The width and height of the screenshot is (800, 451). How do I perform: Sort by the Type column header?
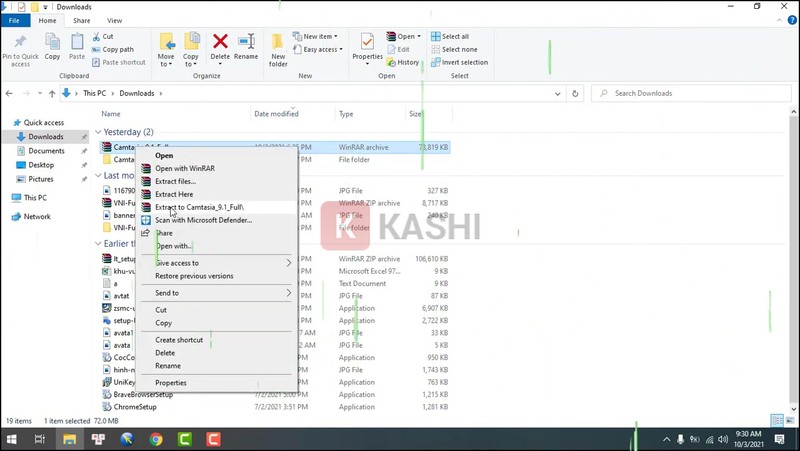[345, 114]
